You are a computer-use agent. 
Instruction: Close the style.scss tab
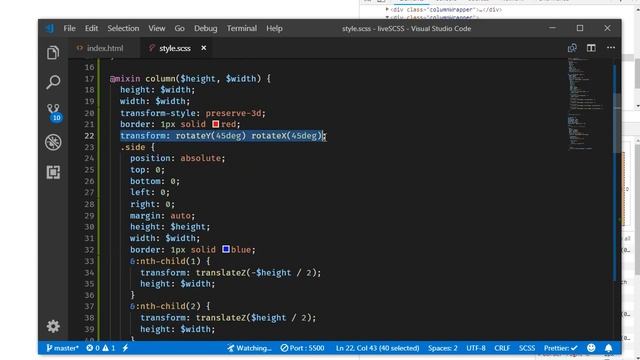pyautogui.click(x=204, y=48)
